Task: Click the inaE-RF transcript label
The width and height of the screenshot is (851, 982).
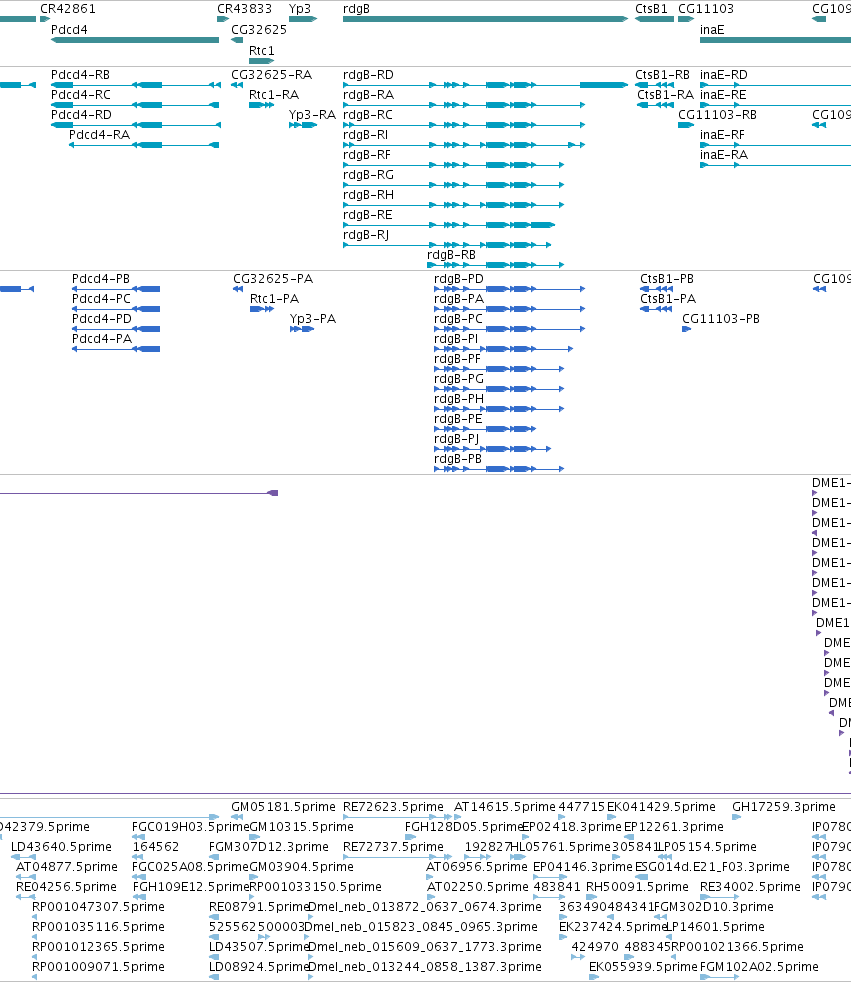Action: tap(723, 135)
